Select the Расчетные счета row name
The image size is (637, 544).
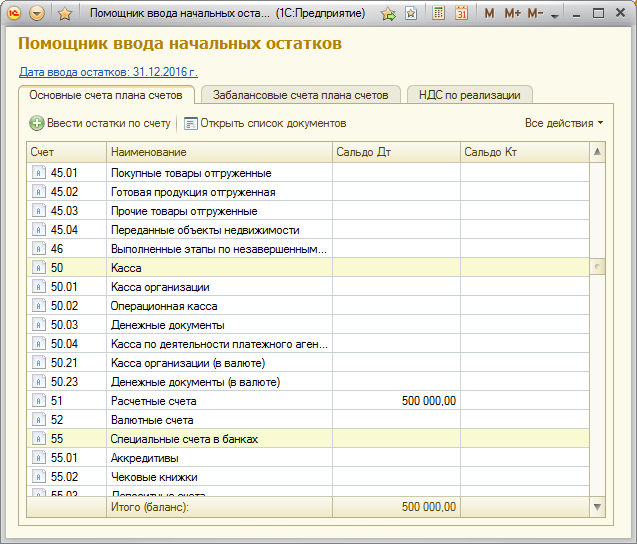[154, 401]
